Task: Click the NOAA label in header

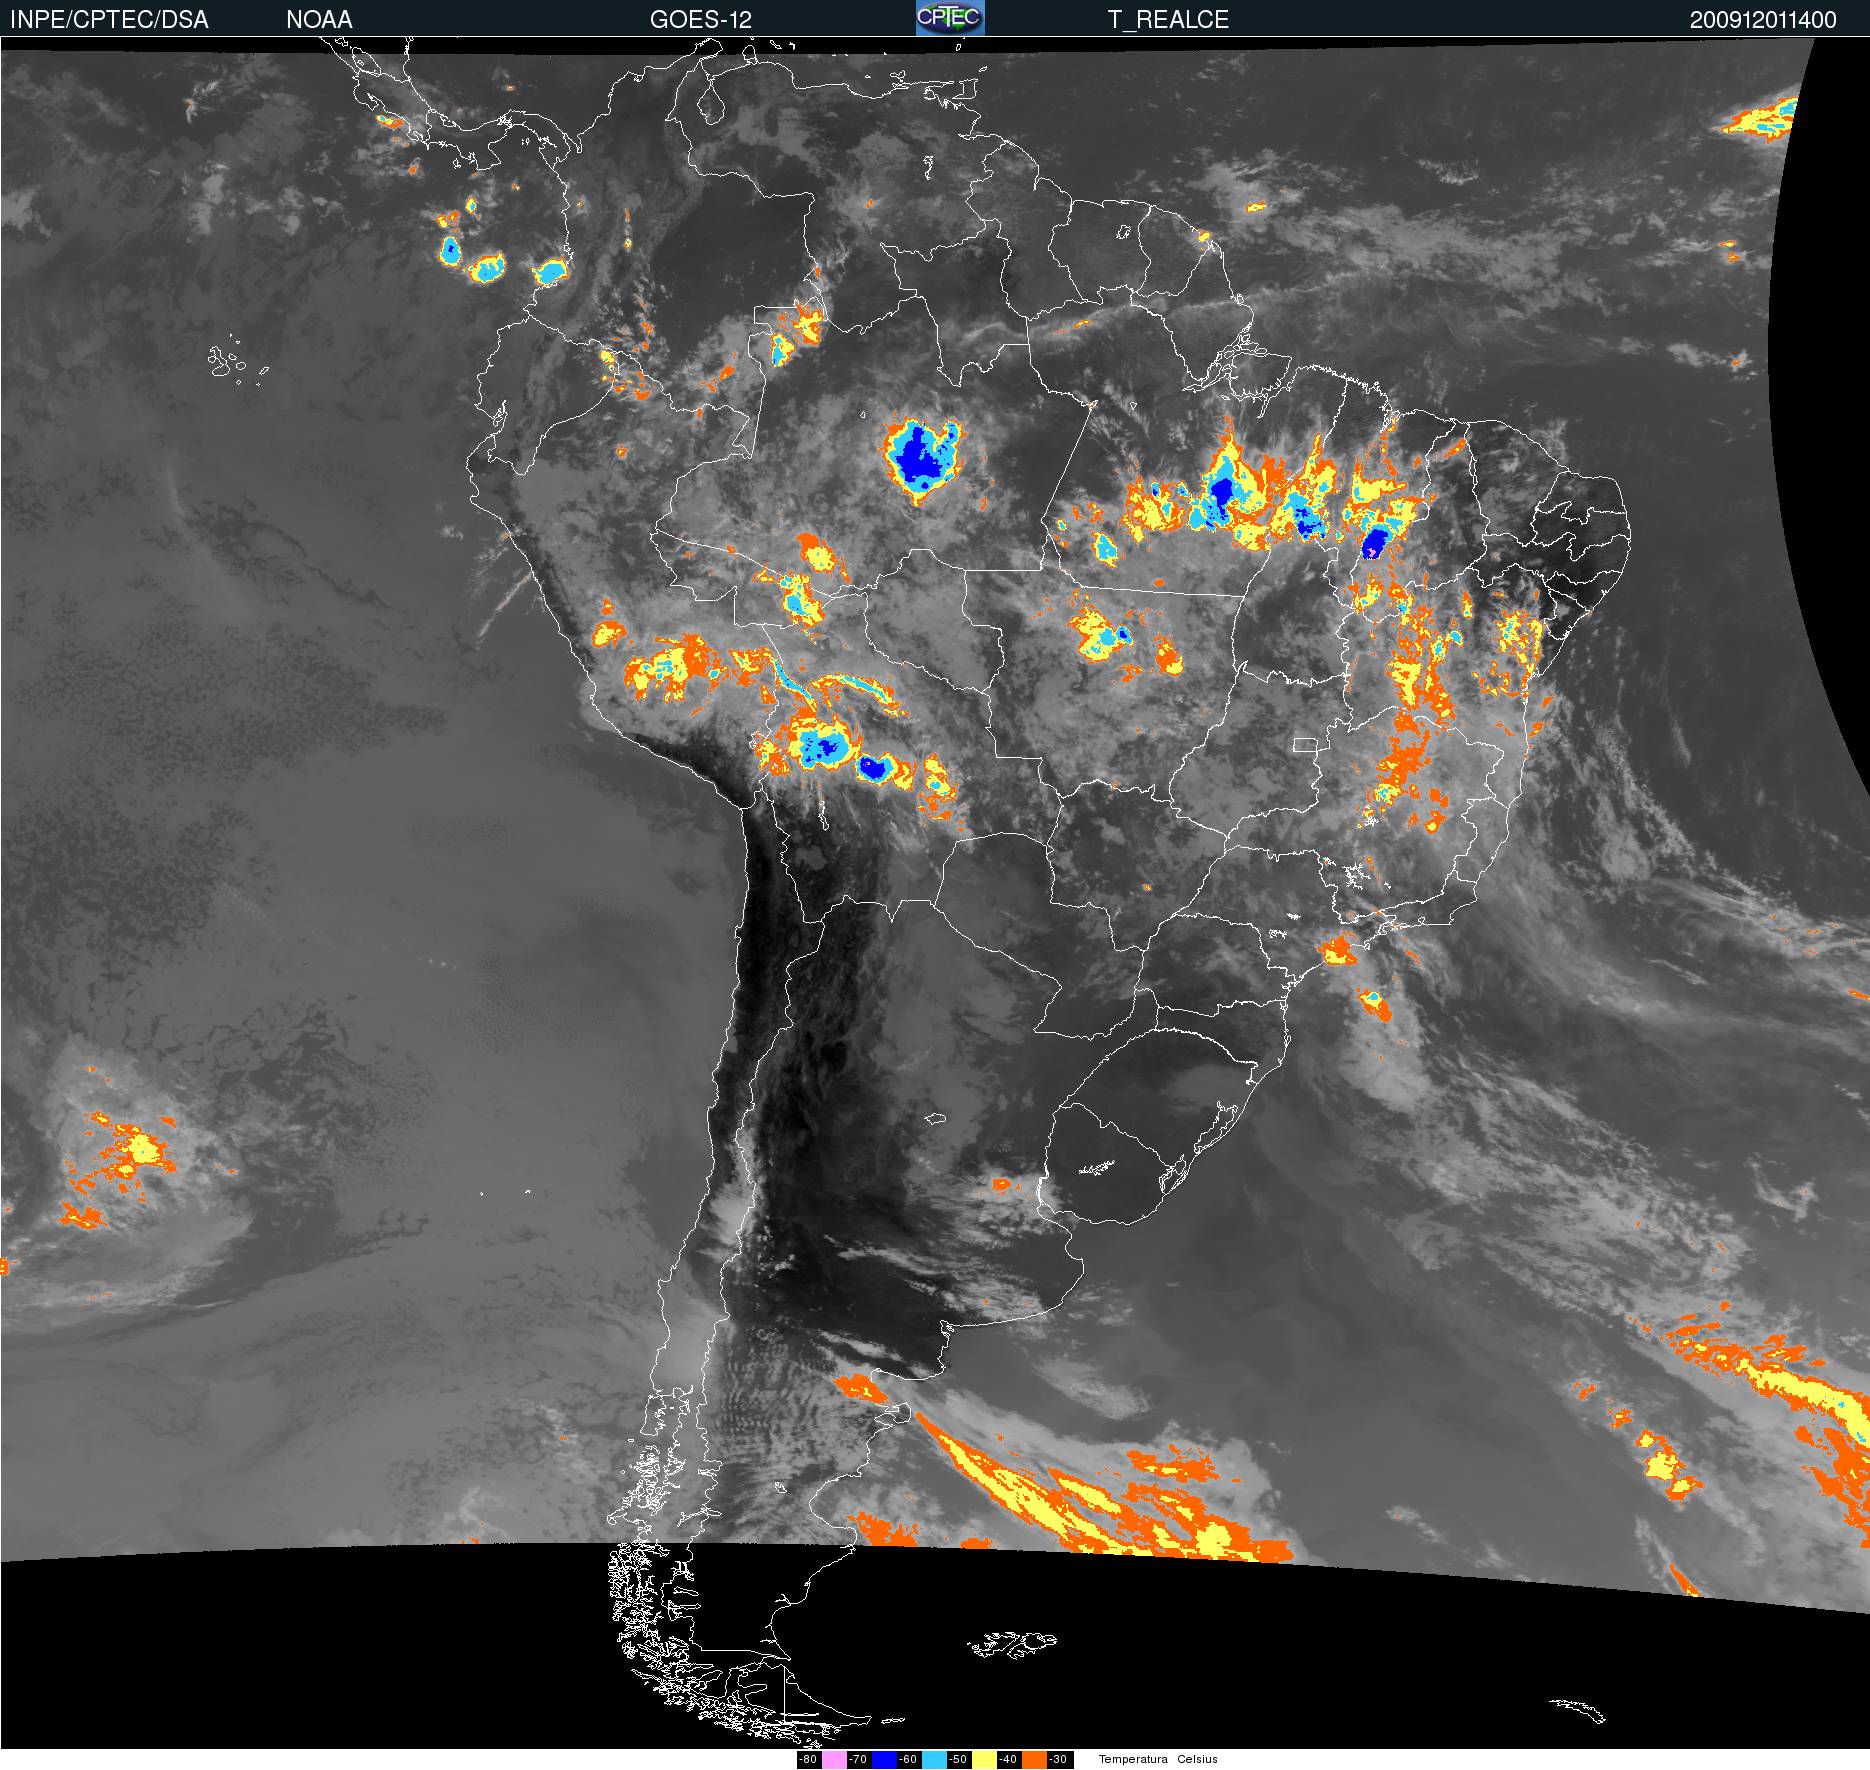Action: click(319, 20)
